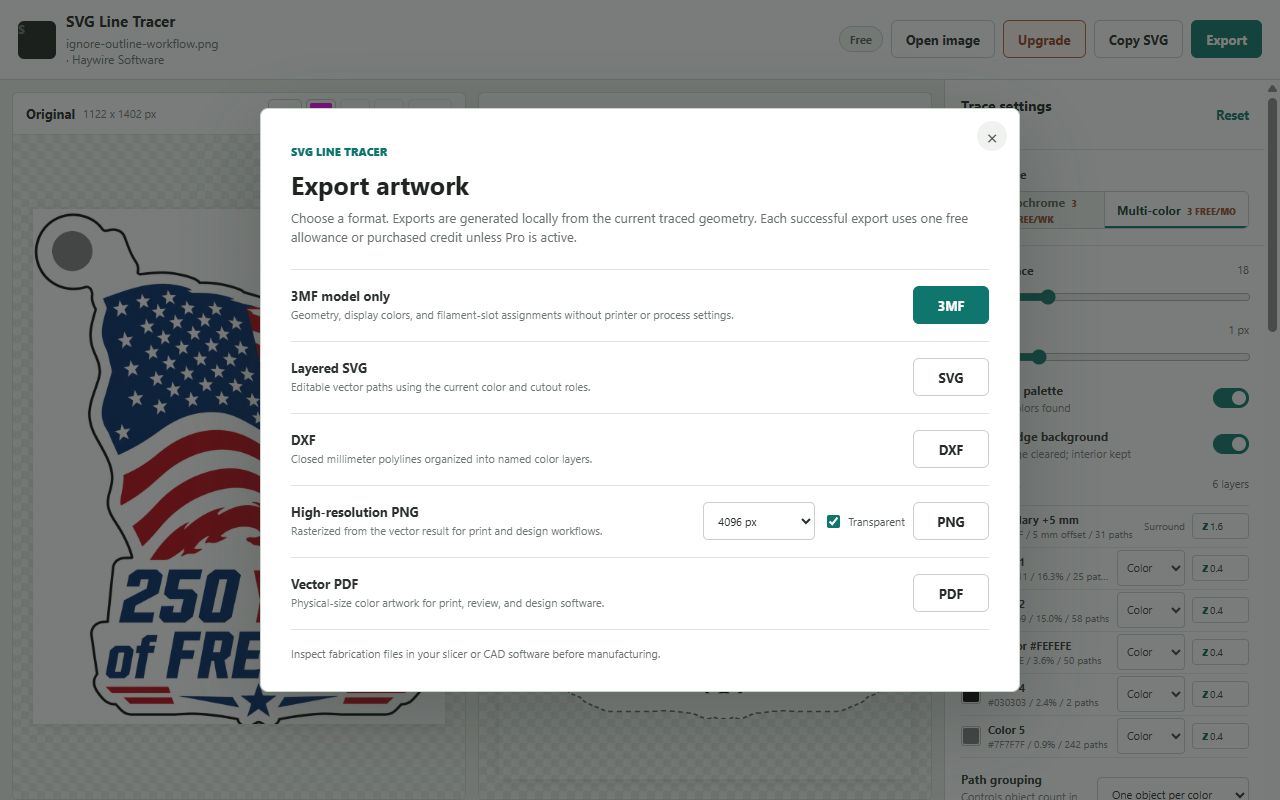Image resolution: width=1280 pixels, height=800 pixels.
Task: Click Z 0.4 field in Color 5 row
Action: (x=1220, y=736)
